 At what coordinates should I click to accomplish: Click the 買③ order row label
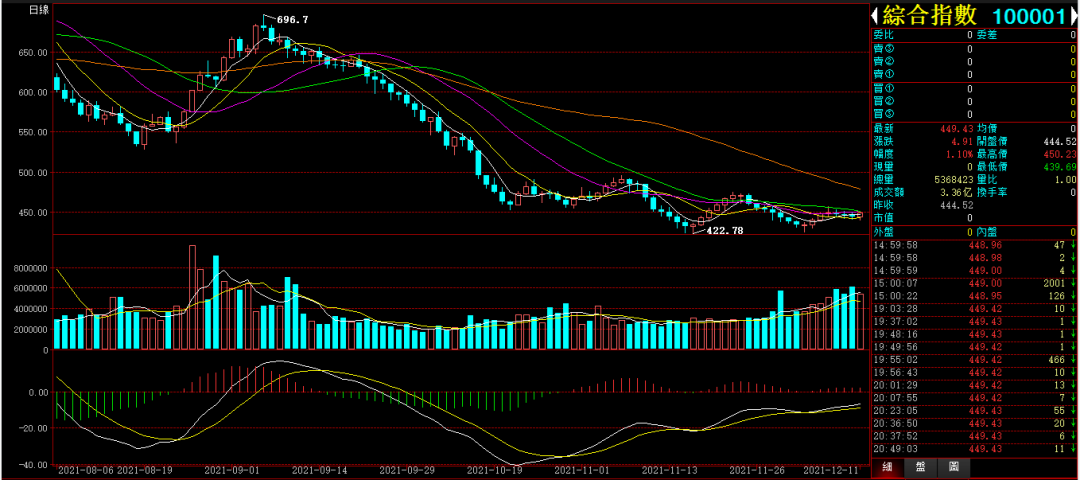click(883, 114)
